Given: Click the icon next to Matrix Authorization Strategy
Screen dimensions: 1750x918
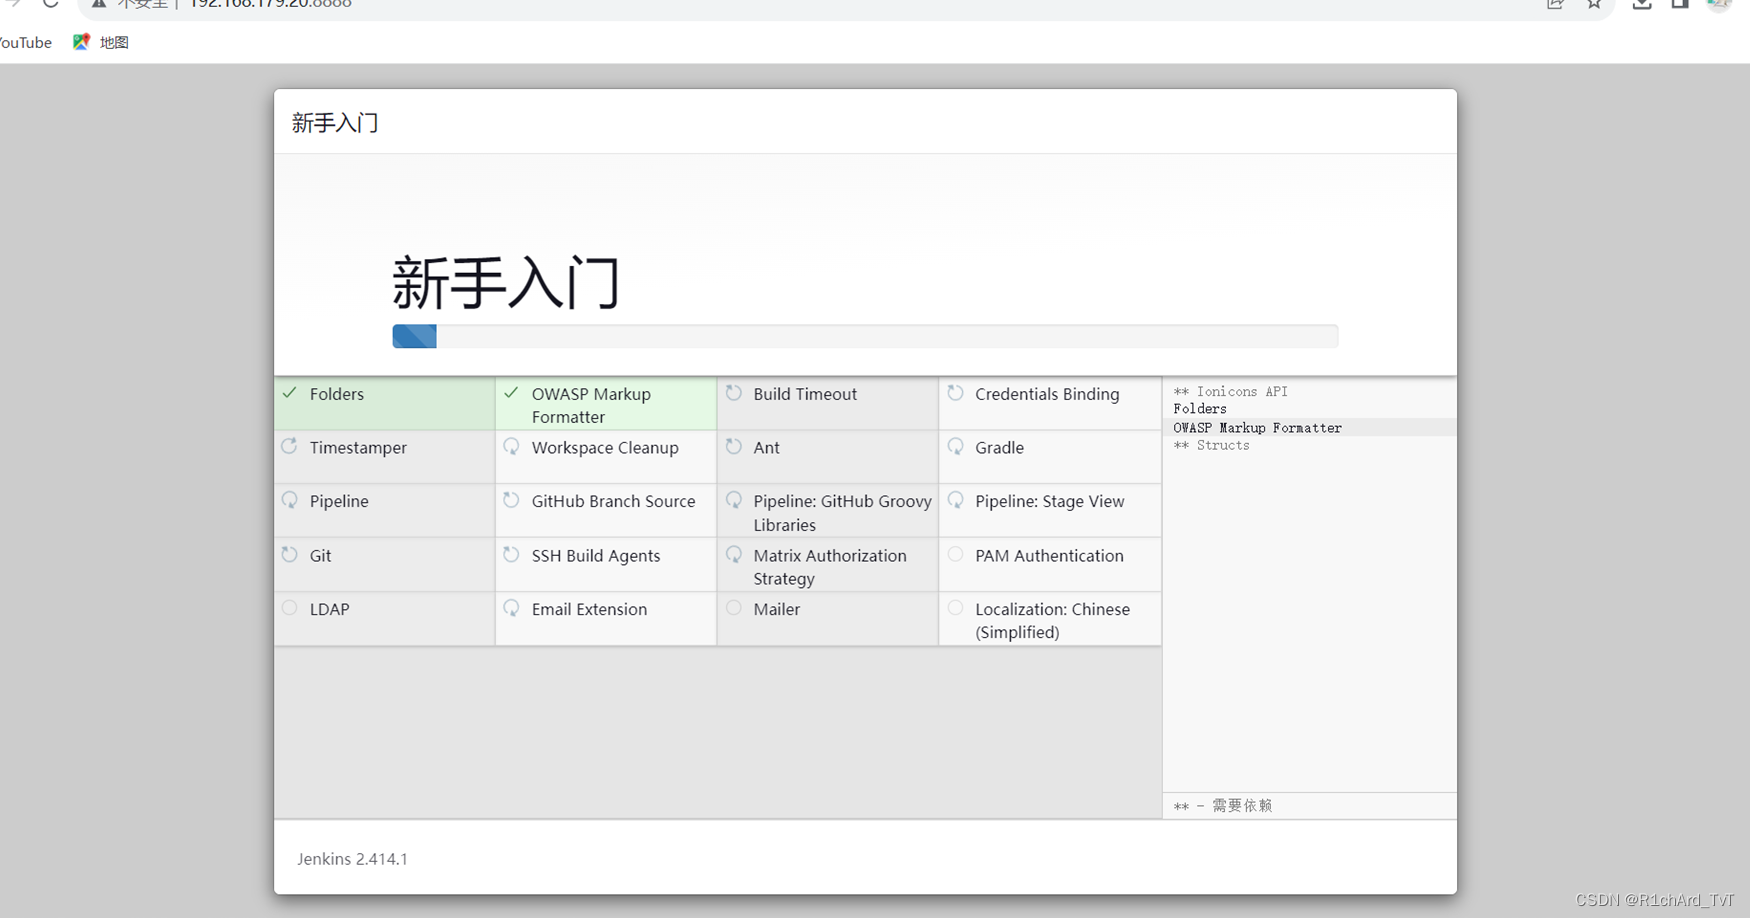Looking at the screenshot, I should click(734, 554).
